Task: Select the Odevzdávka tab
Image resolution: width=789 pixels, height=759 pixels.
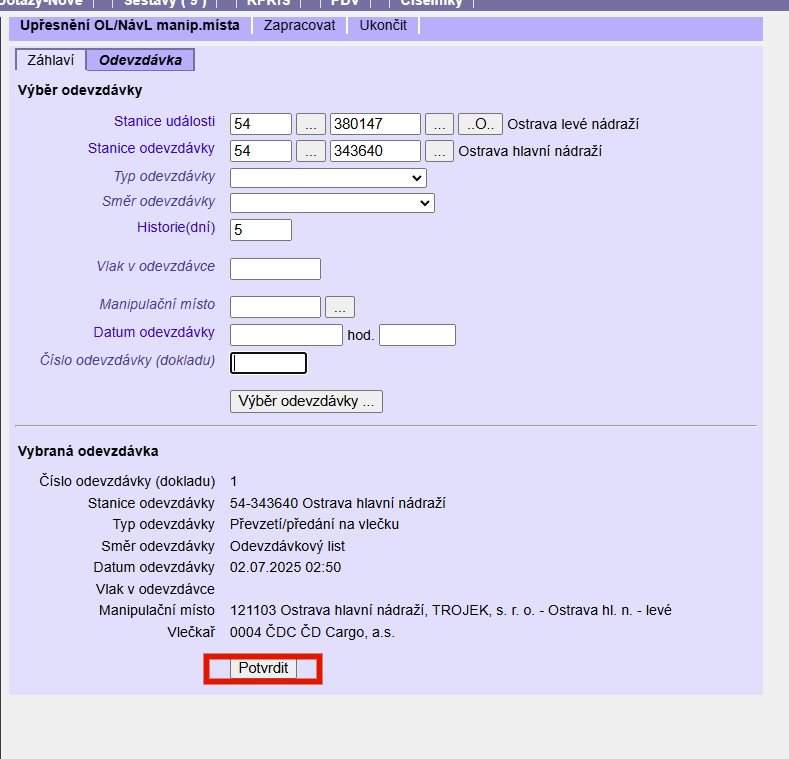Action: 140,60
